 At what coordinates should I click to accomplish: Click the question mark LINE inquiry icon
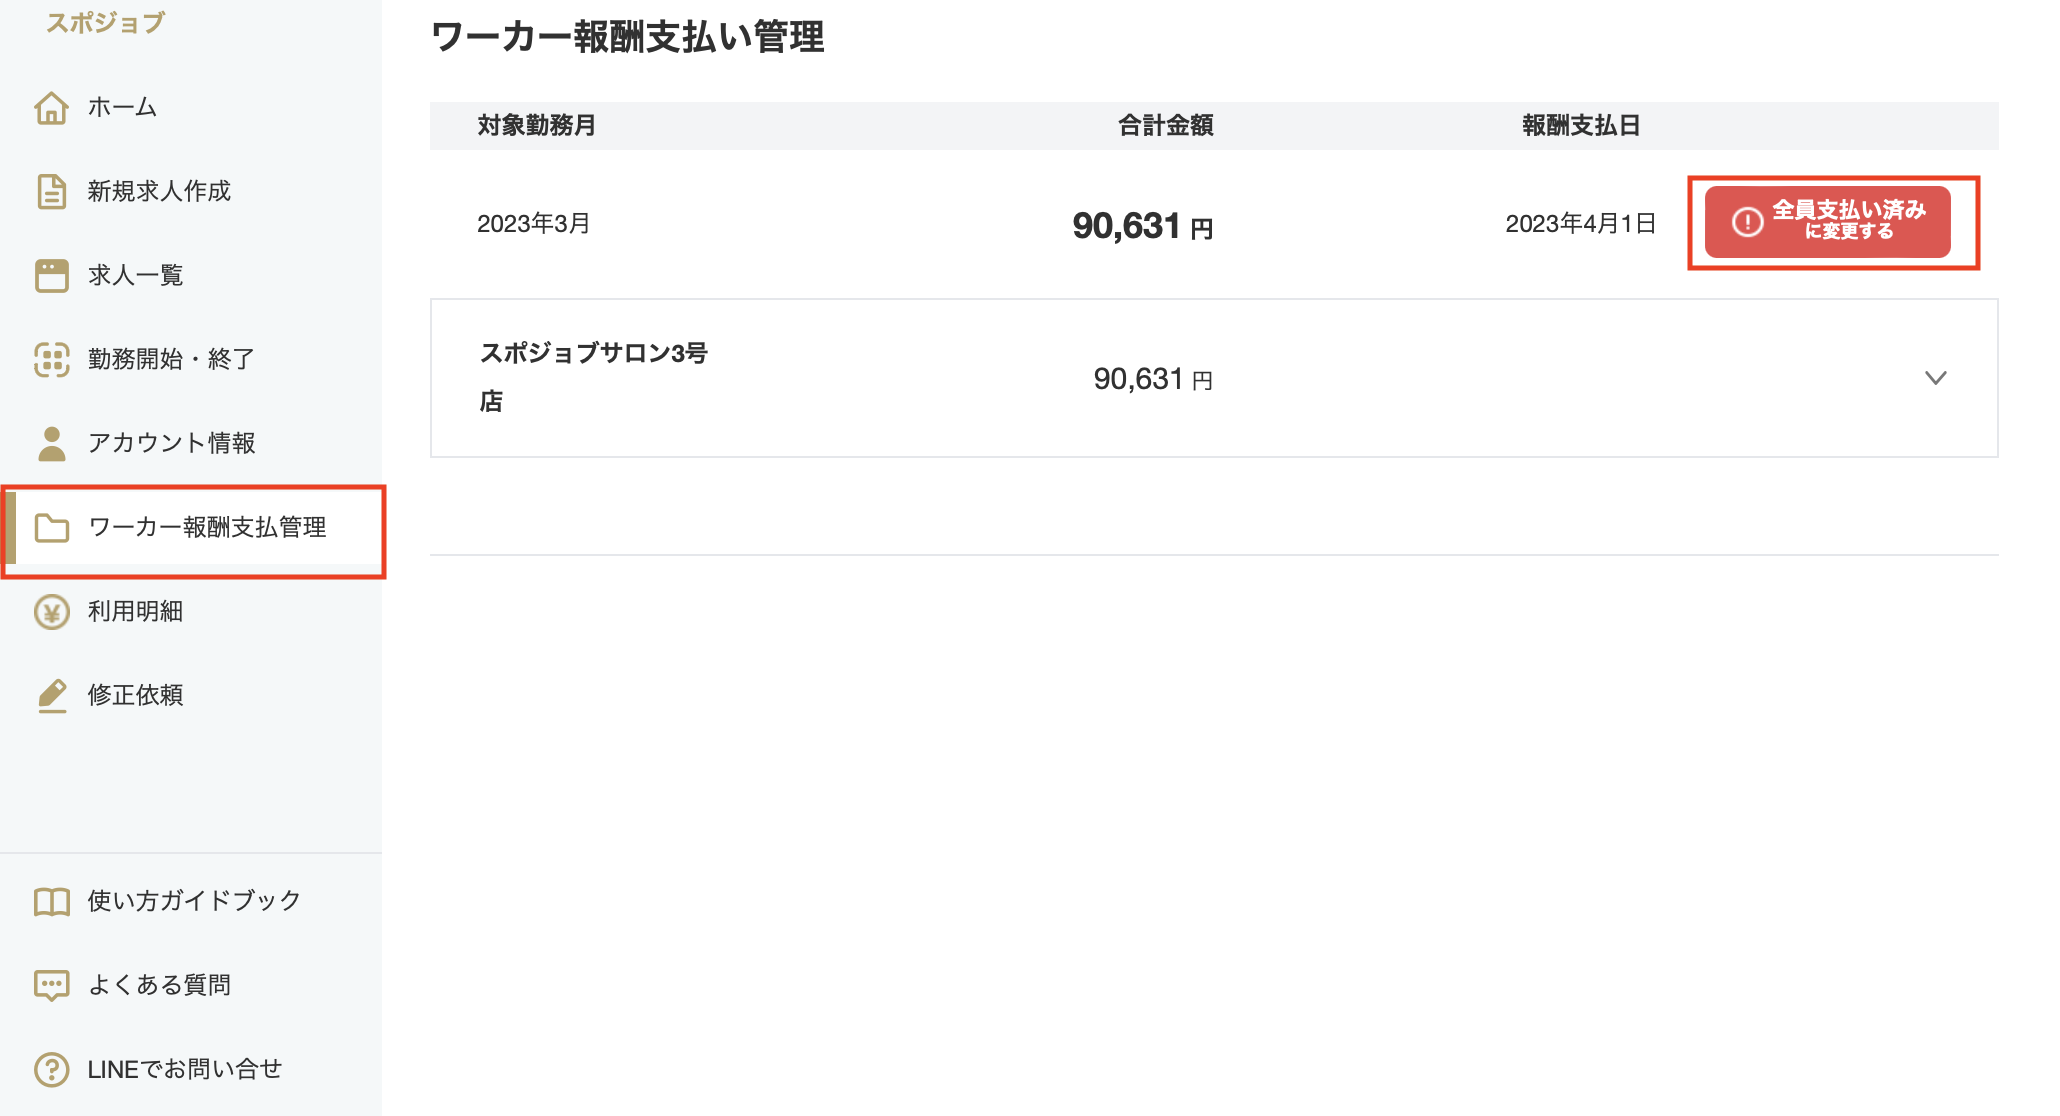point(51,1069)
